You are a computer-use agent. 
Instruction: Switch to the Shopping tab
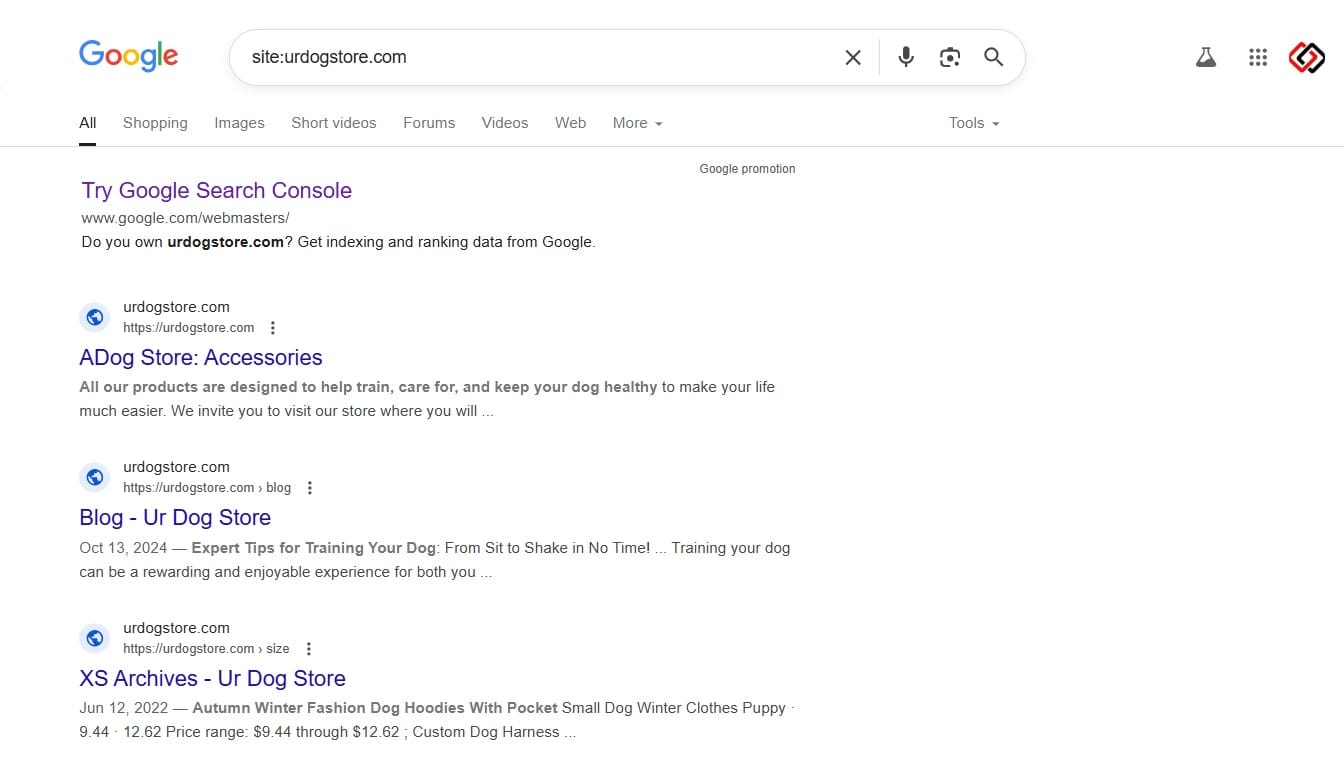[155, 123]
